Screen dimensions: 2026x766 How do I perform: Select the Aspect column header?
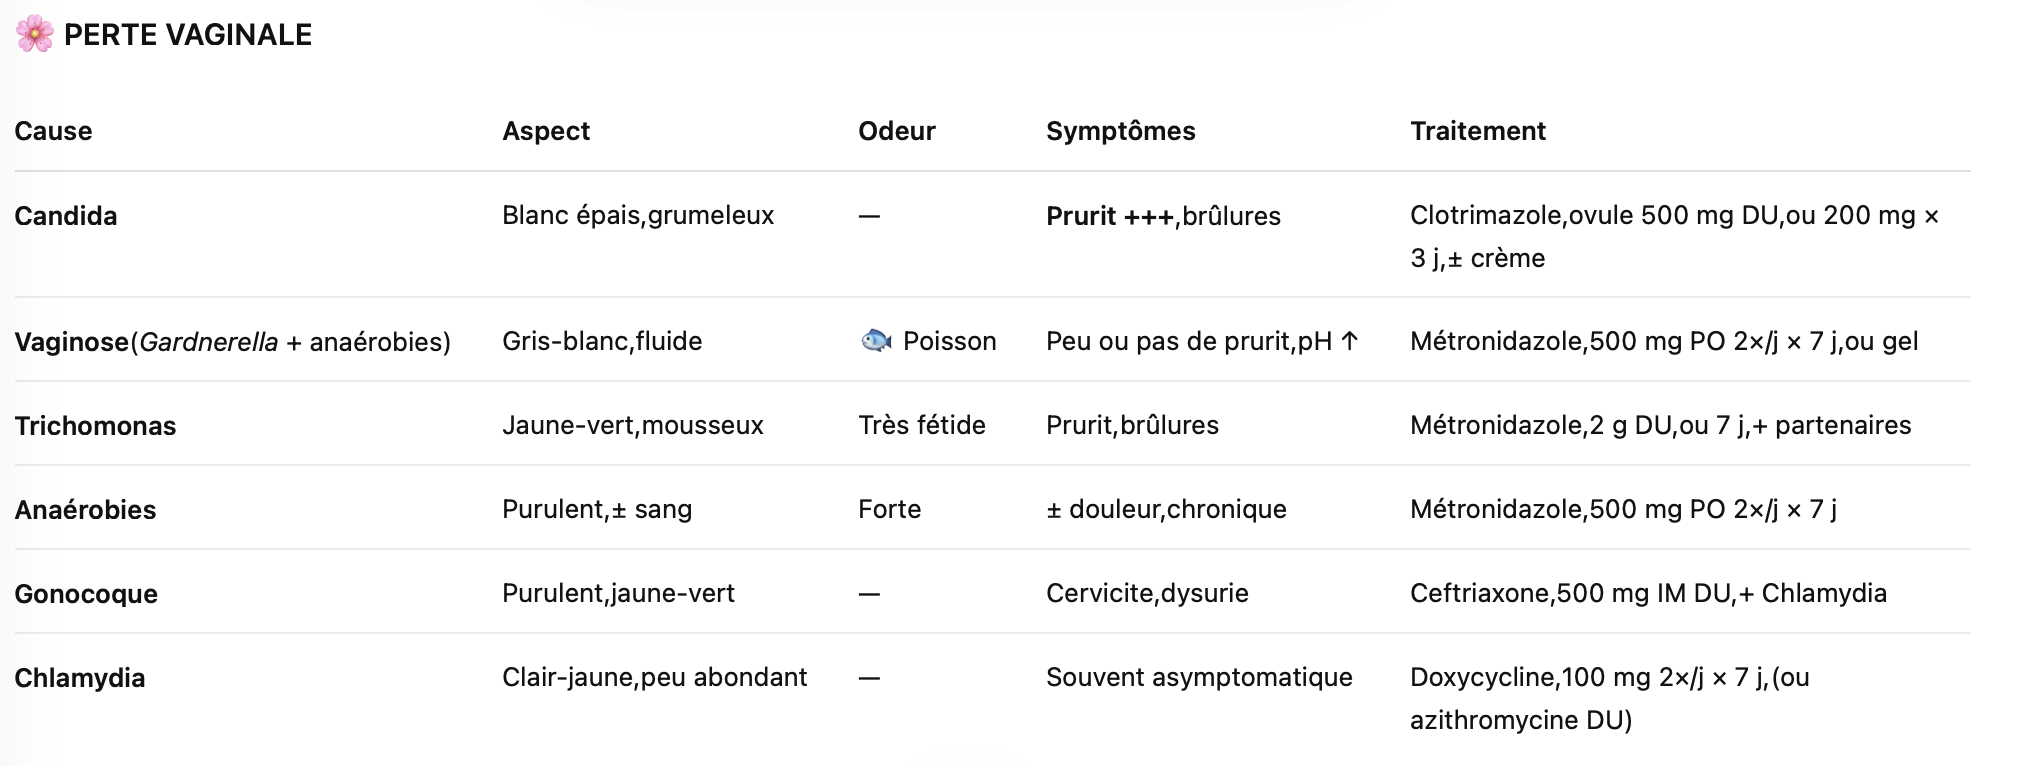click(546, 131)
